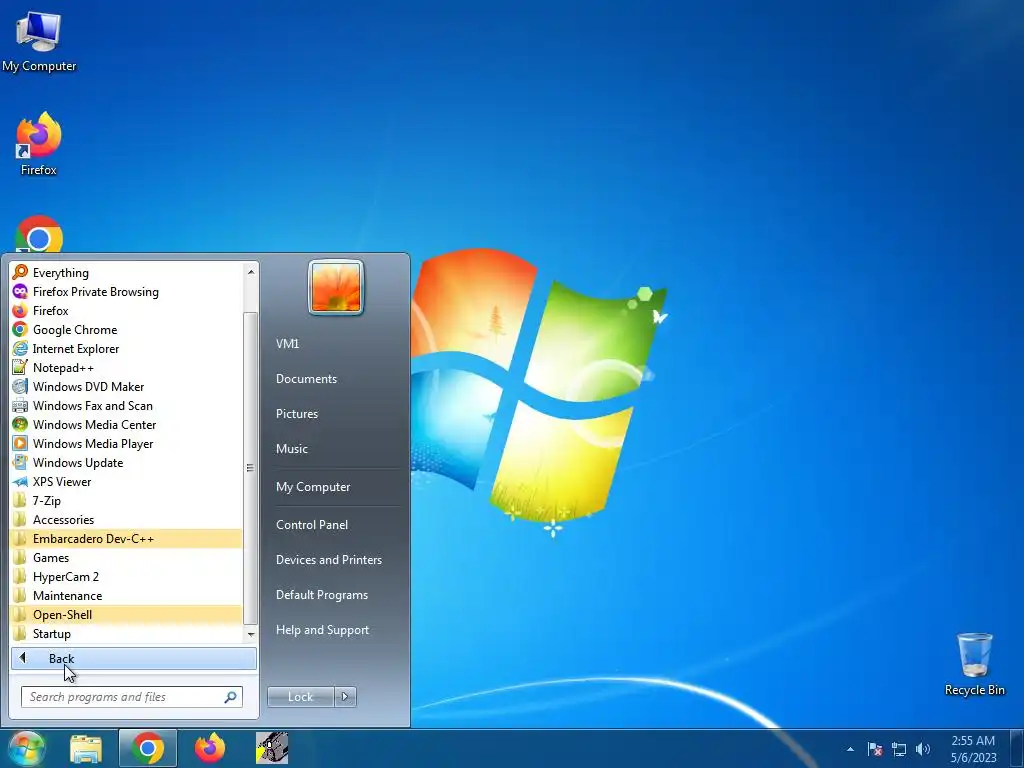This screenshot has width=1024, height=768.
Task: Select Recycle Bin on desktop
Action: pyautogui.click(x=974, y=664)
